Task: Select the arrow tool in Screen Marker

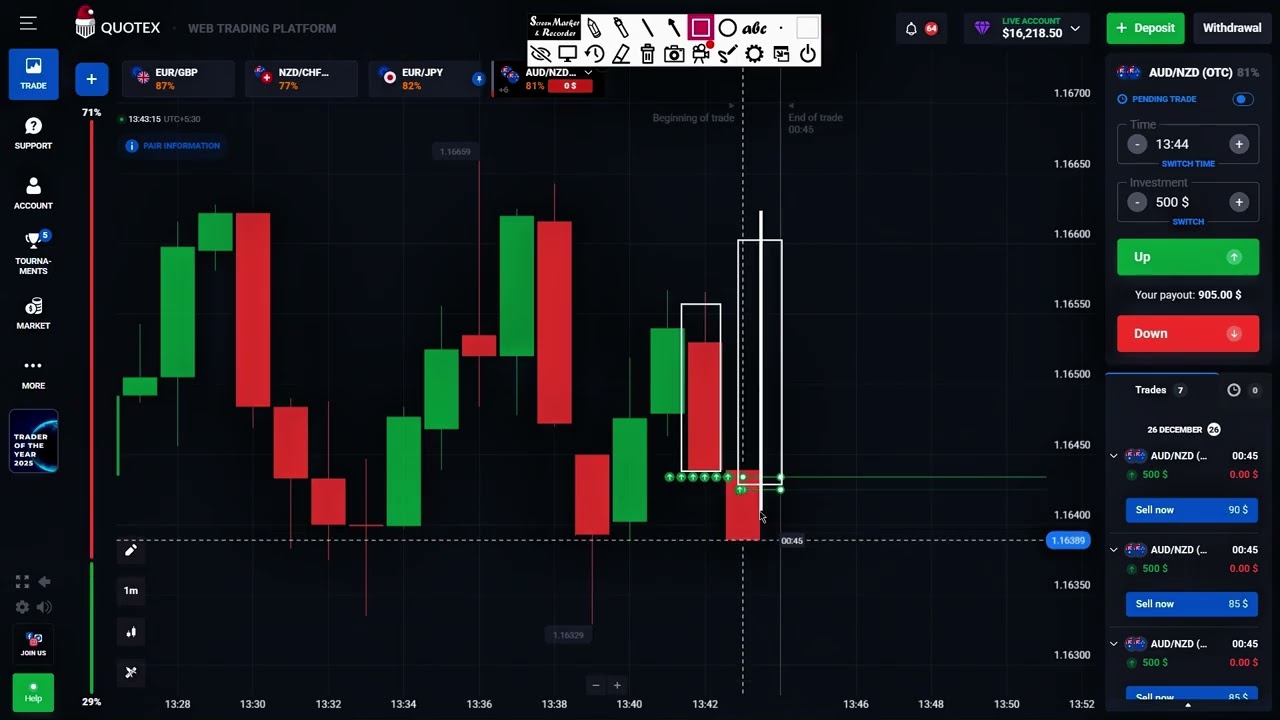Action: [673, 28]
